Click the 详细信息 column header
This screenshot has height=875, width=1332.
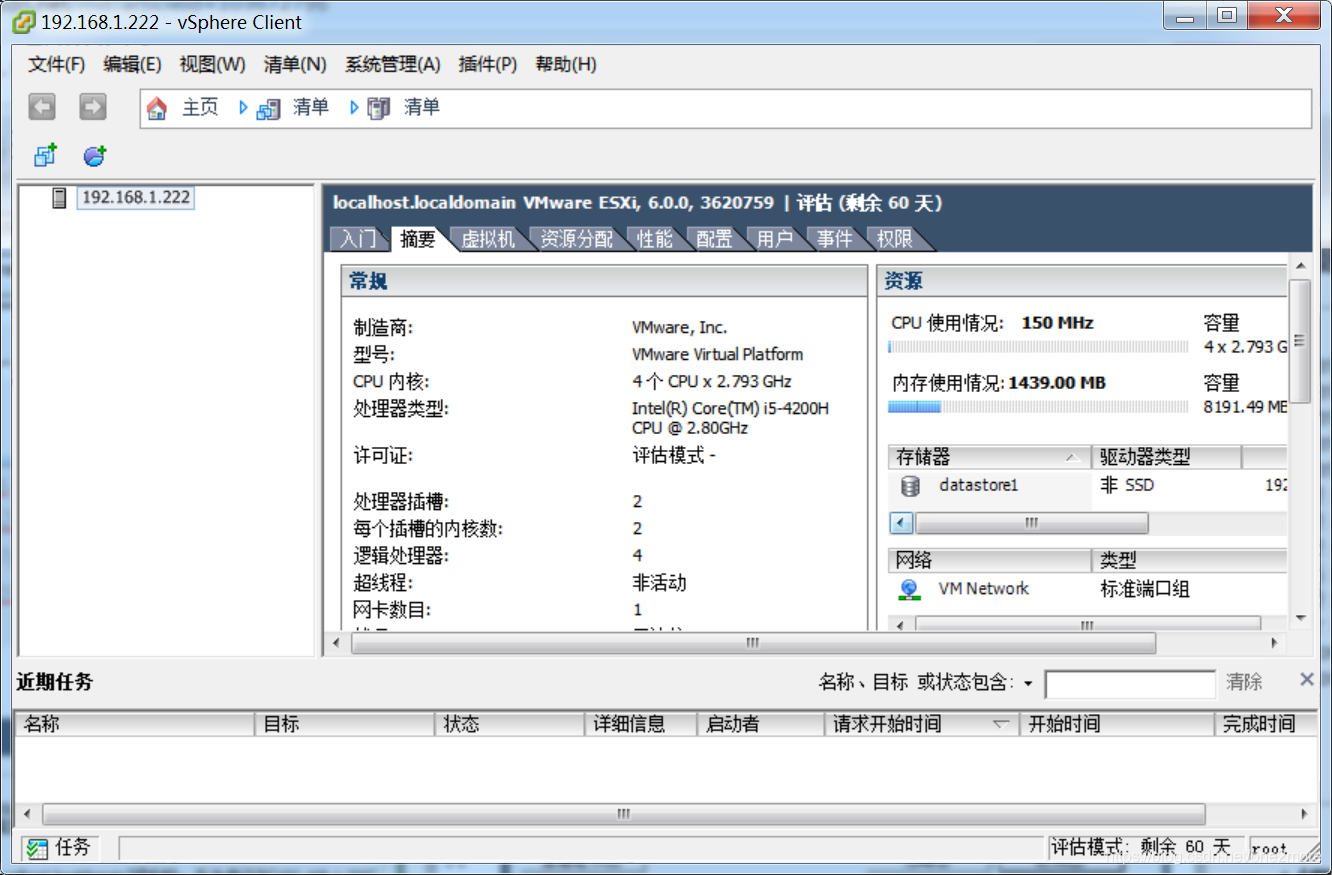[641, 724]
